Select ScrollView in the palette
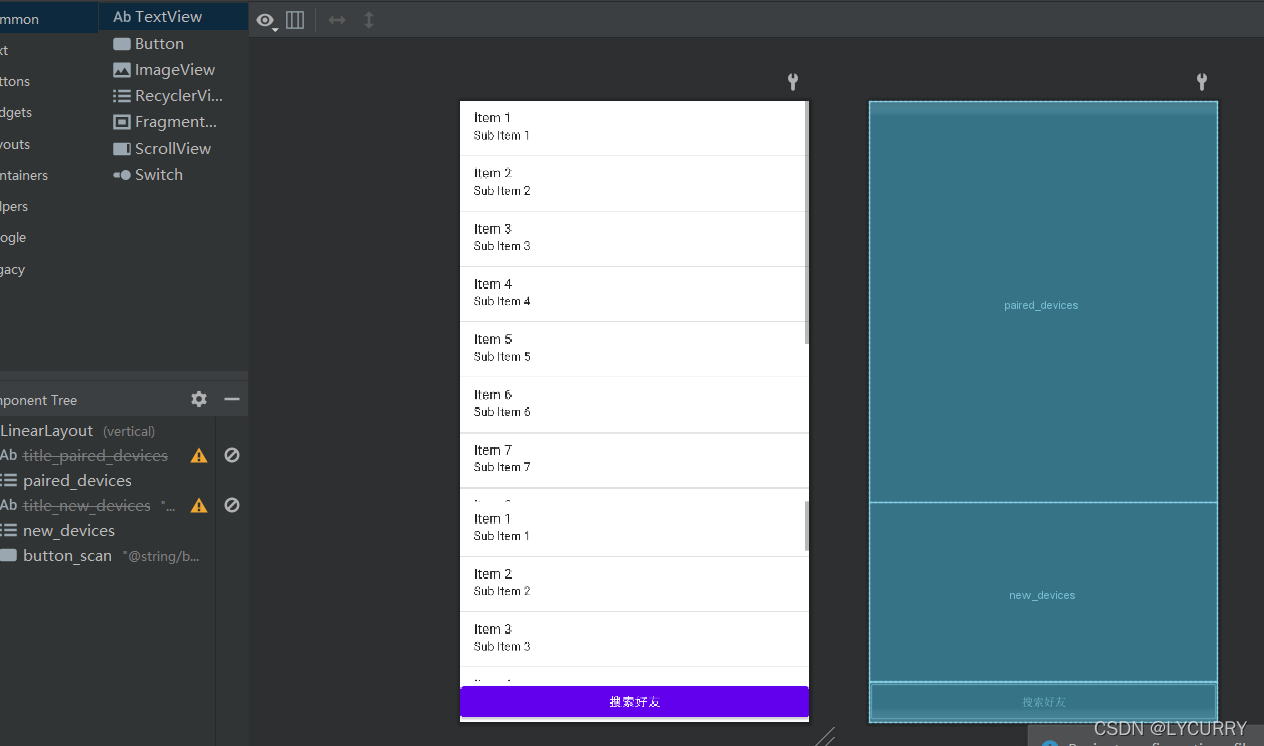Viewport: 1264px width, 746px height. (x=173, y=148)
